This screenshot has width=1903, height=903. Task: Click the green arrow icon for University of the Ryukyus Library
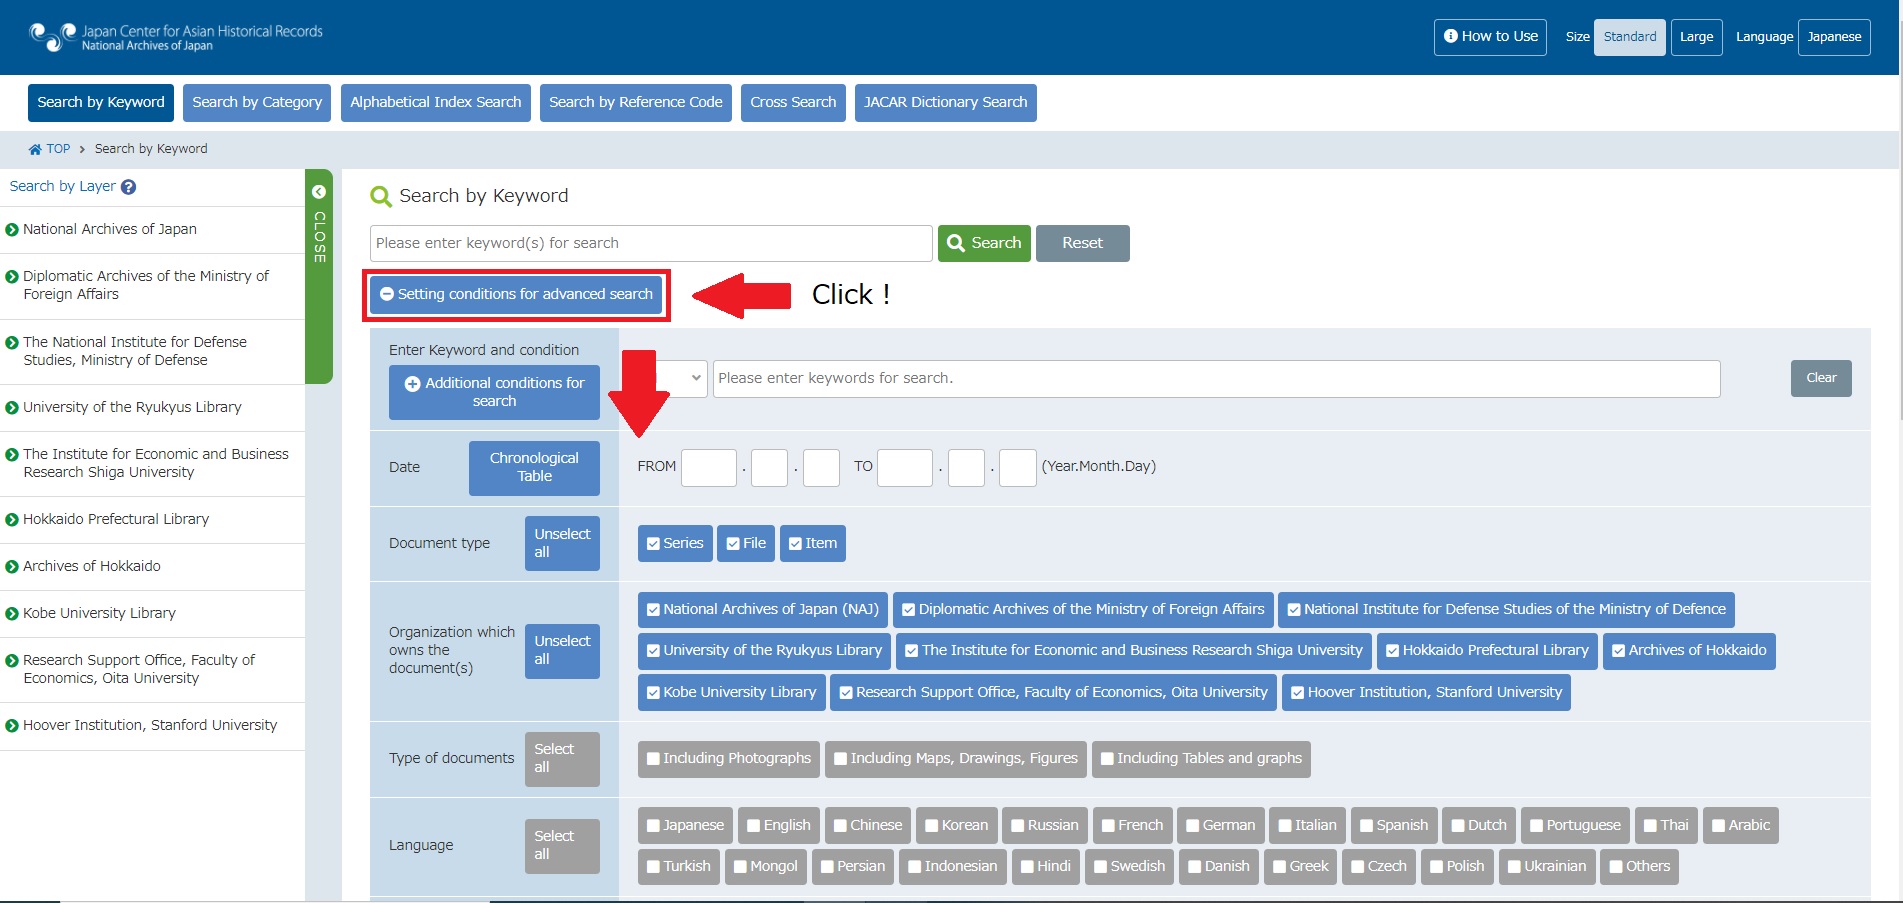click(12, 408)
